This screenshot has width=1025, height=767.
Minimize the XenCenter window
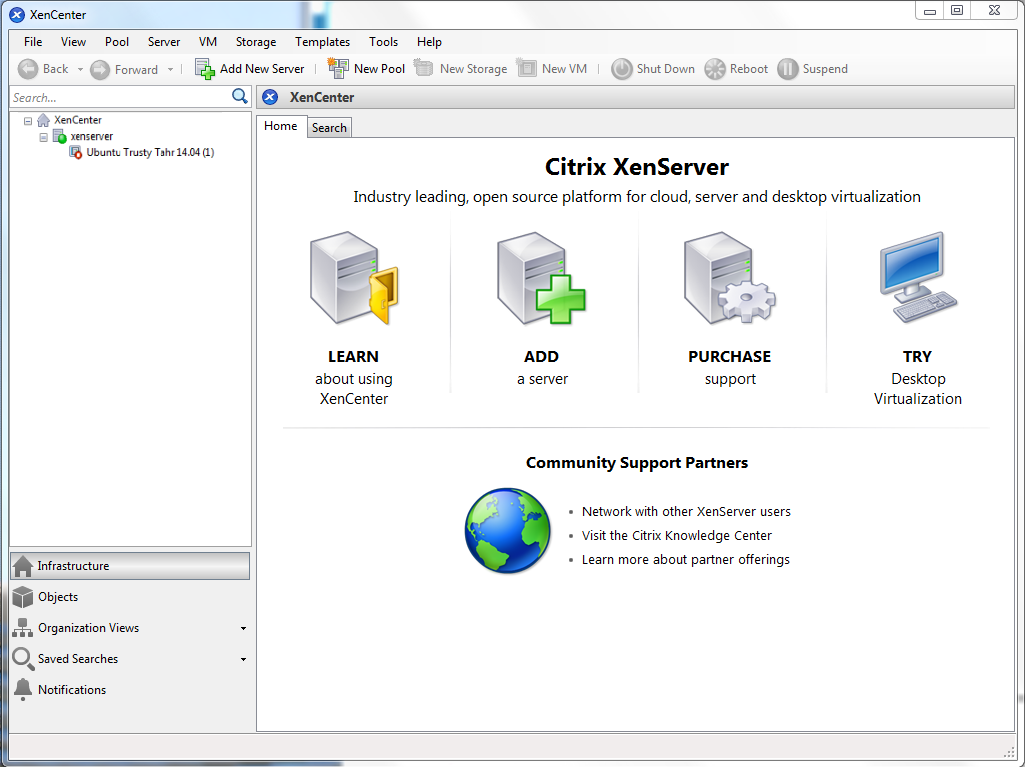[930, 10]
